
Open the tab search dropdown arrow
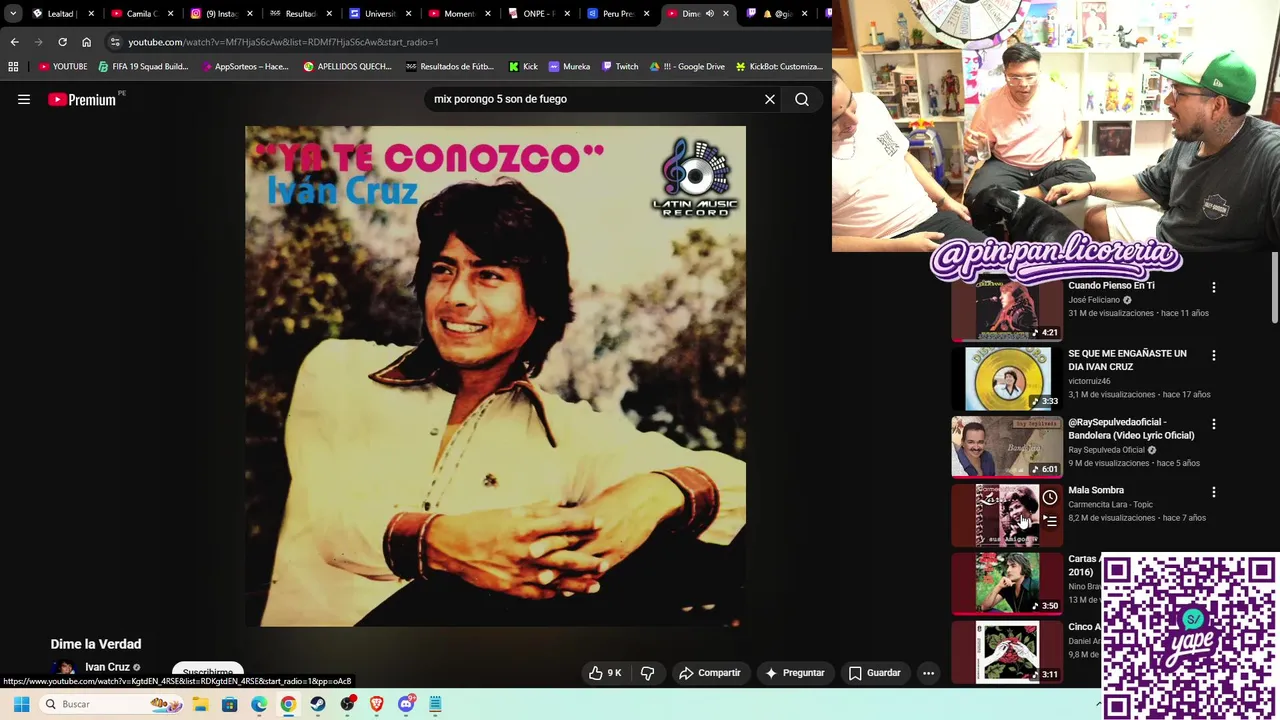(x=13, y=13)
